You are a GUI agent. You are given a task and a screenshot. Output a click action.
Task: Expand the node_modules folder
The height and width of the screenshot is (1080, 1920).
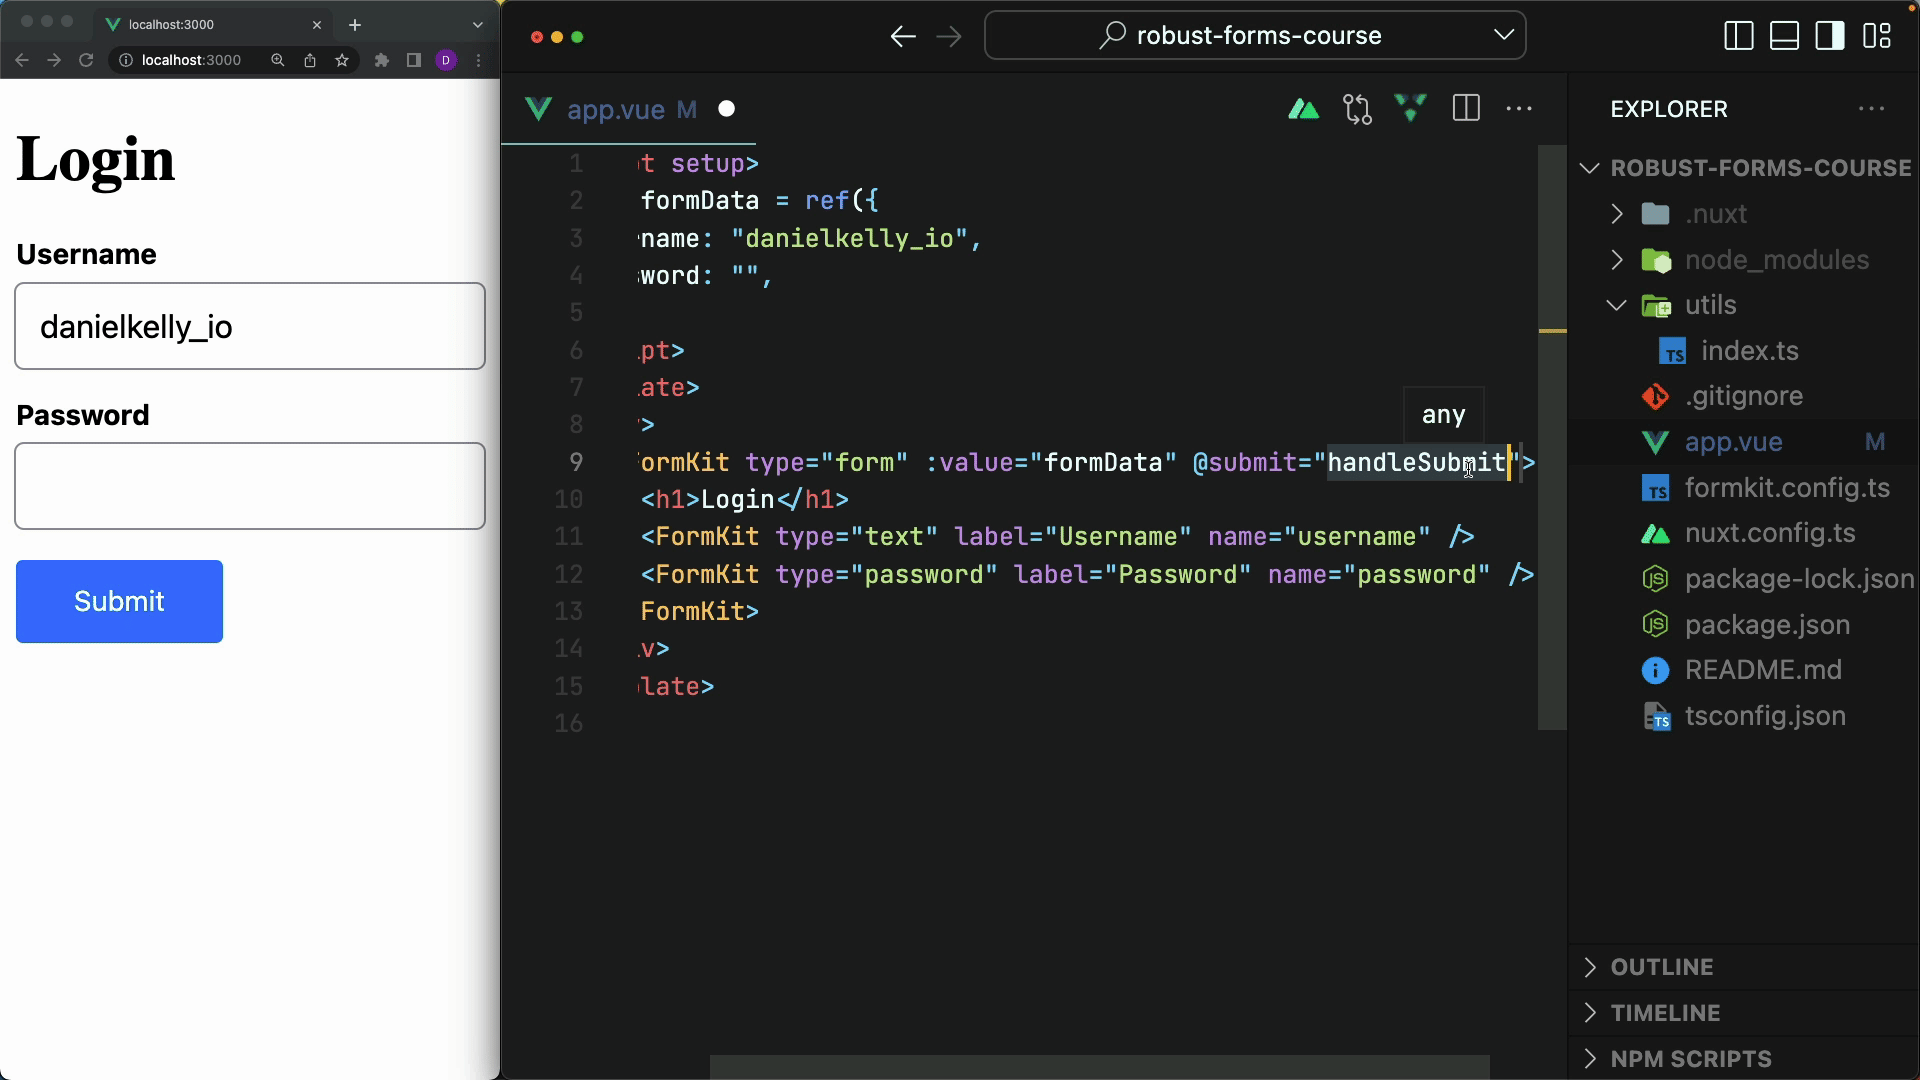pyautogui.click(x=1744, y=260)
